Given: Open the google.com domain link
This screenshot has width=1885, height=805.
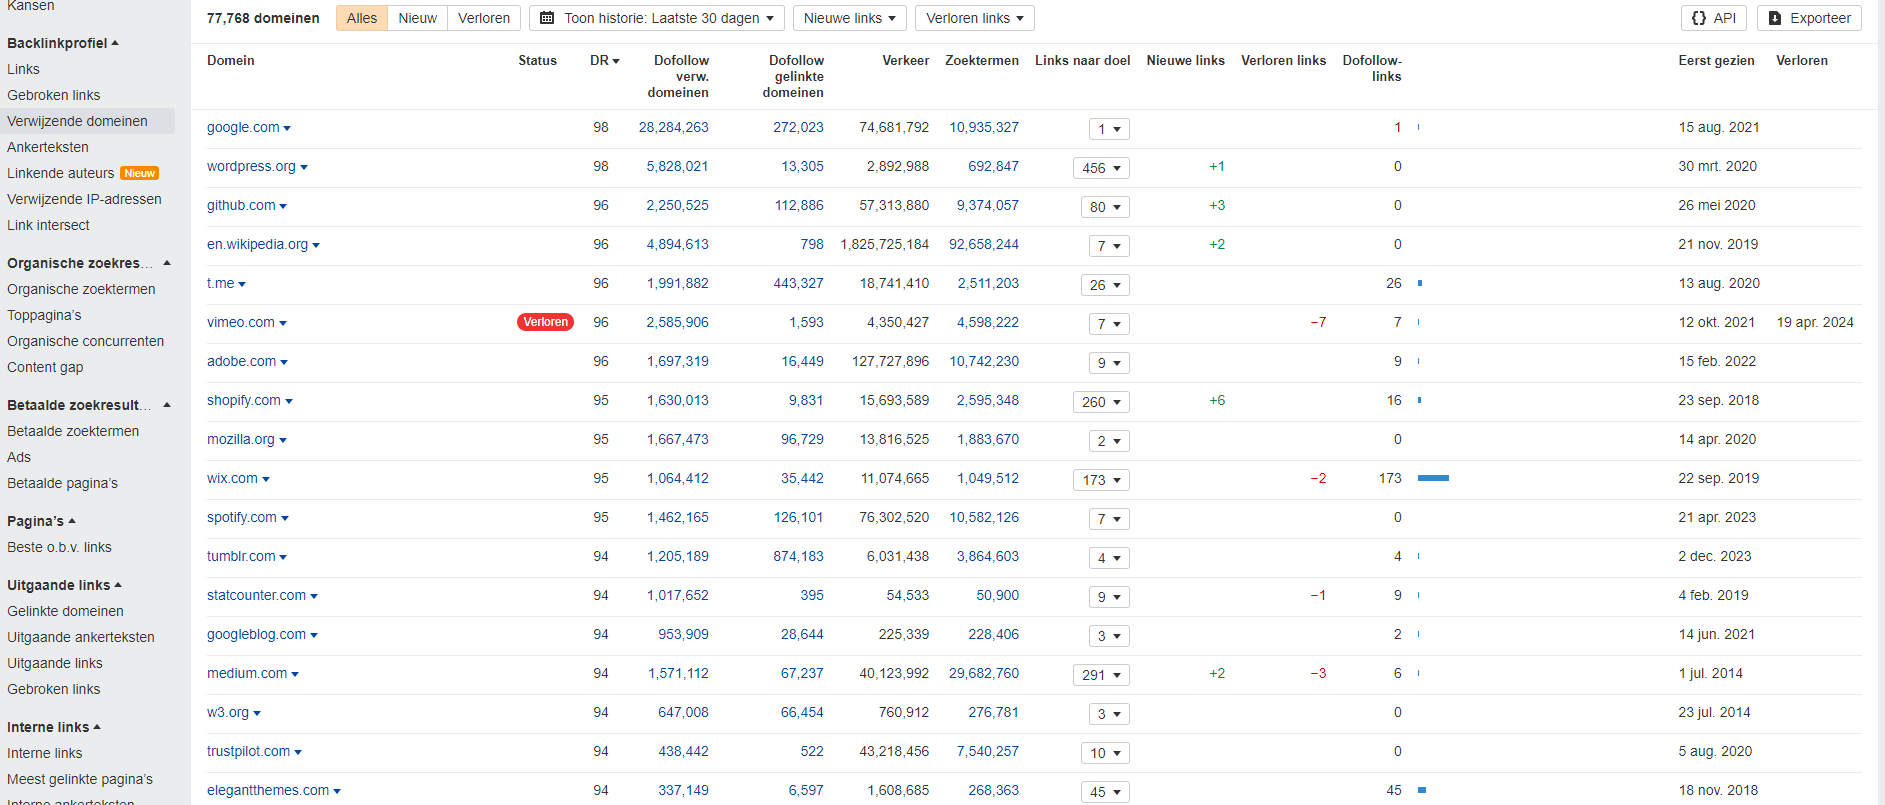Looking at the screenshot, I should [243, 127].
